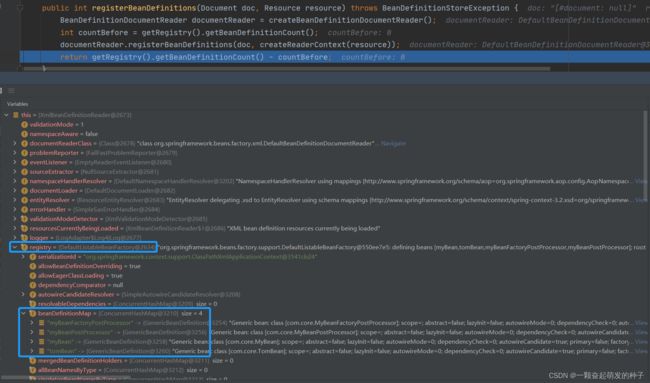This screenshot has width=650, height=383.
Task: Click View link on namespaceHandlerResolver row
Action: coord(641,181)
